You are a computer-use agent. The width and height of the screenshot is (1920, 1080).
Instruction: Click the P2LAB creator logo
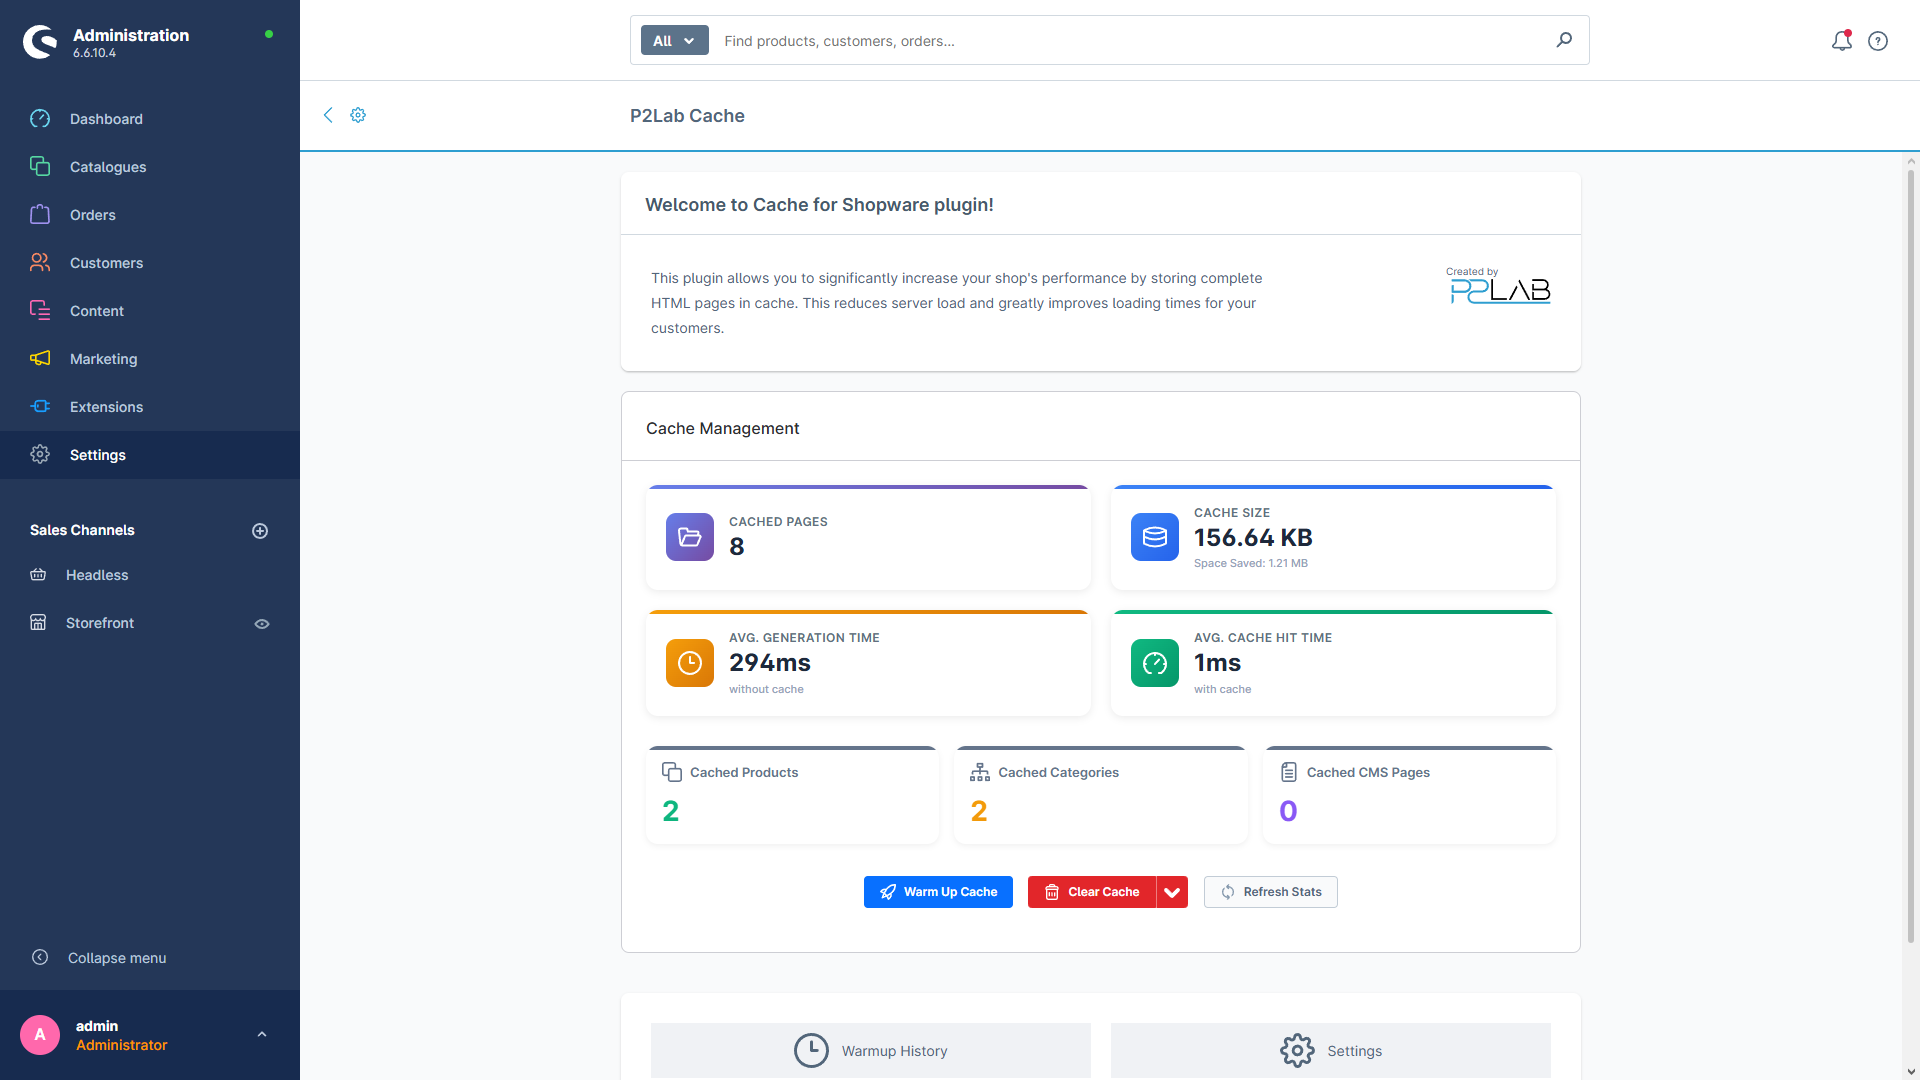point(1499,287)
